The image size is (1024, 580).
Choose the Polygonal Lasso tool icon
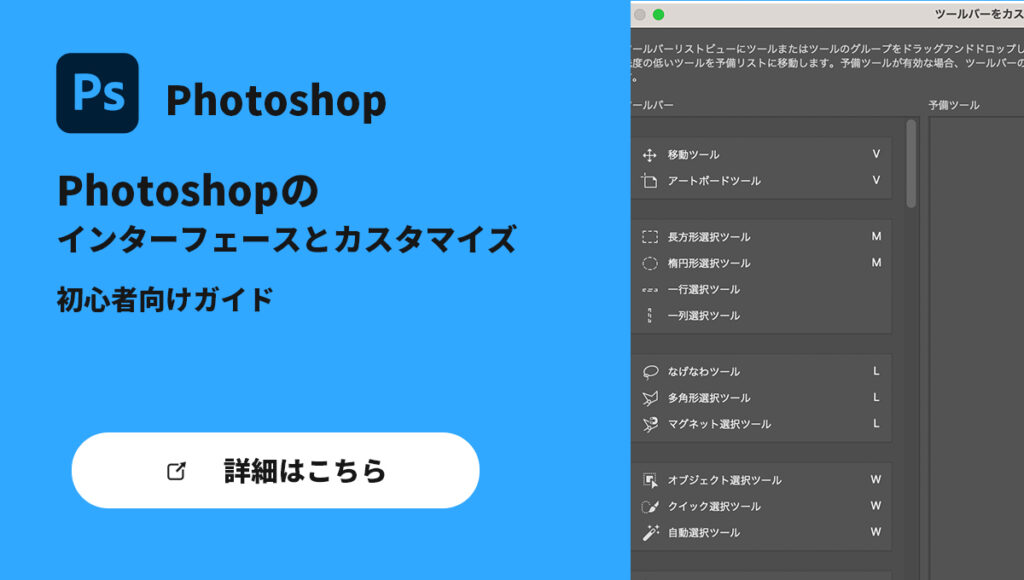click(649, 398)
